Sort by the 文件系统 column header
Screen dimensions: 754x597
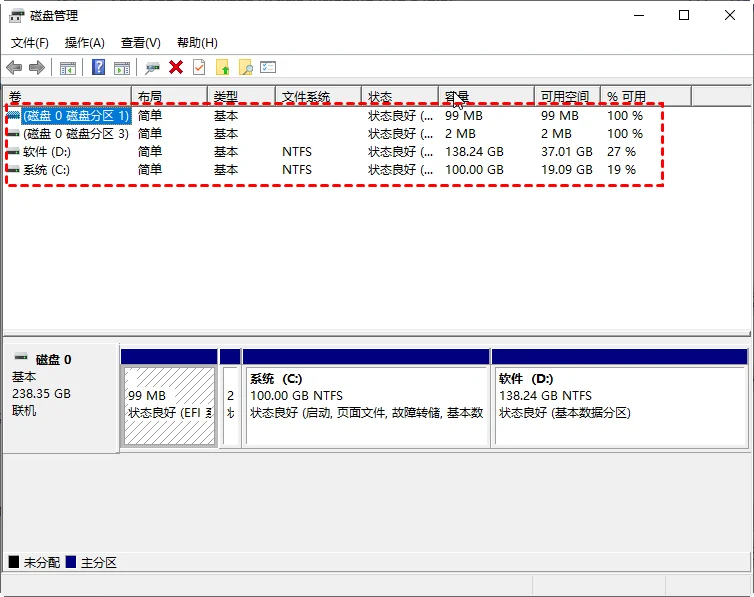318,97
